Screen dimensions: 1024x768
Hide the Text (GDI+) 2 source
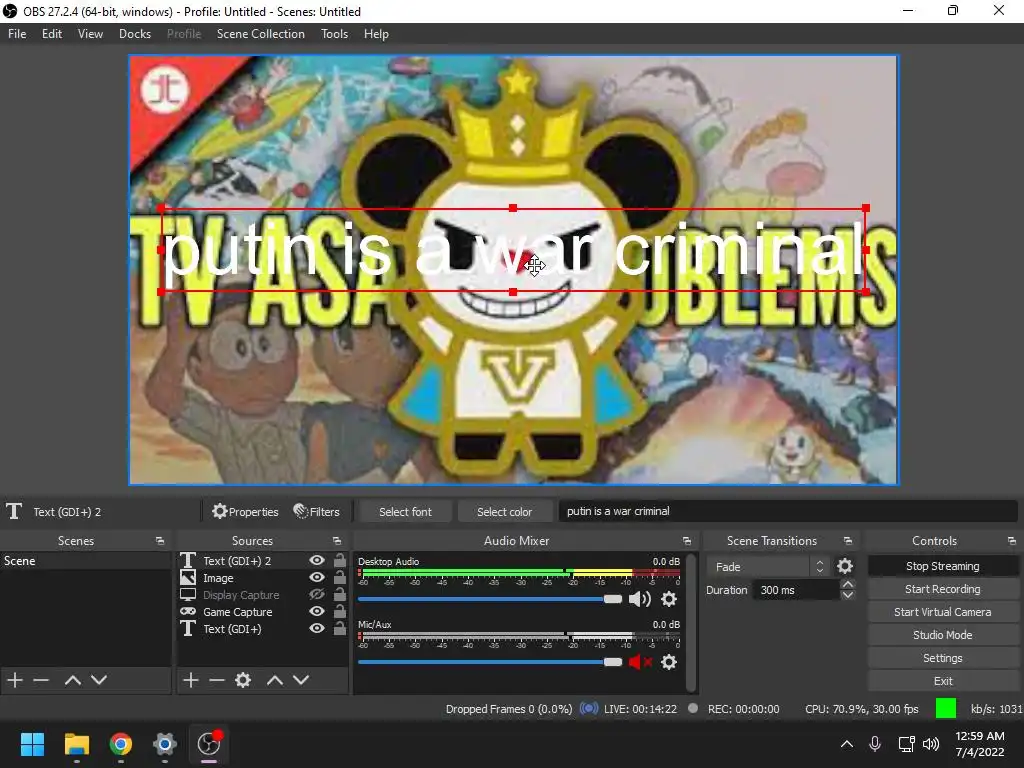(x=317, y=560)
